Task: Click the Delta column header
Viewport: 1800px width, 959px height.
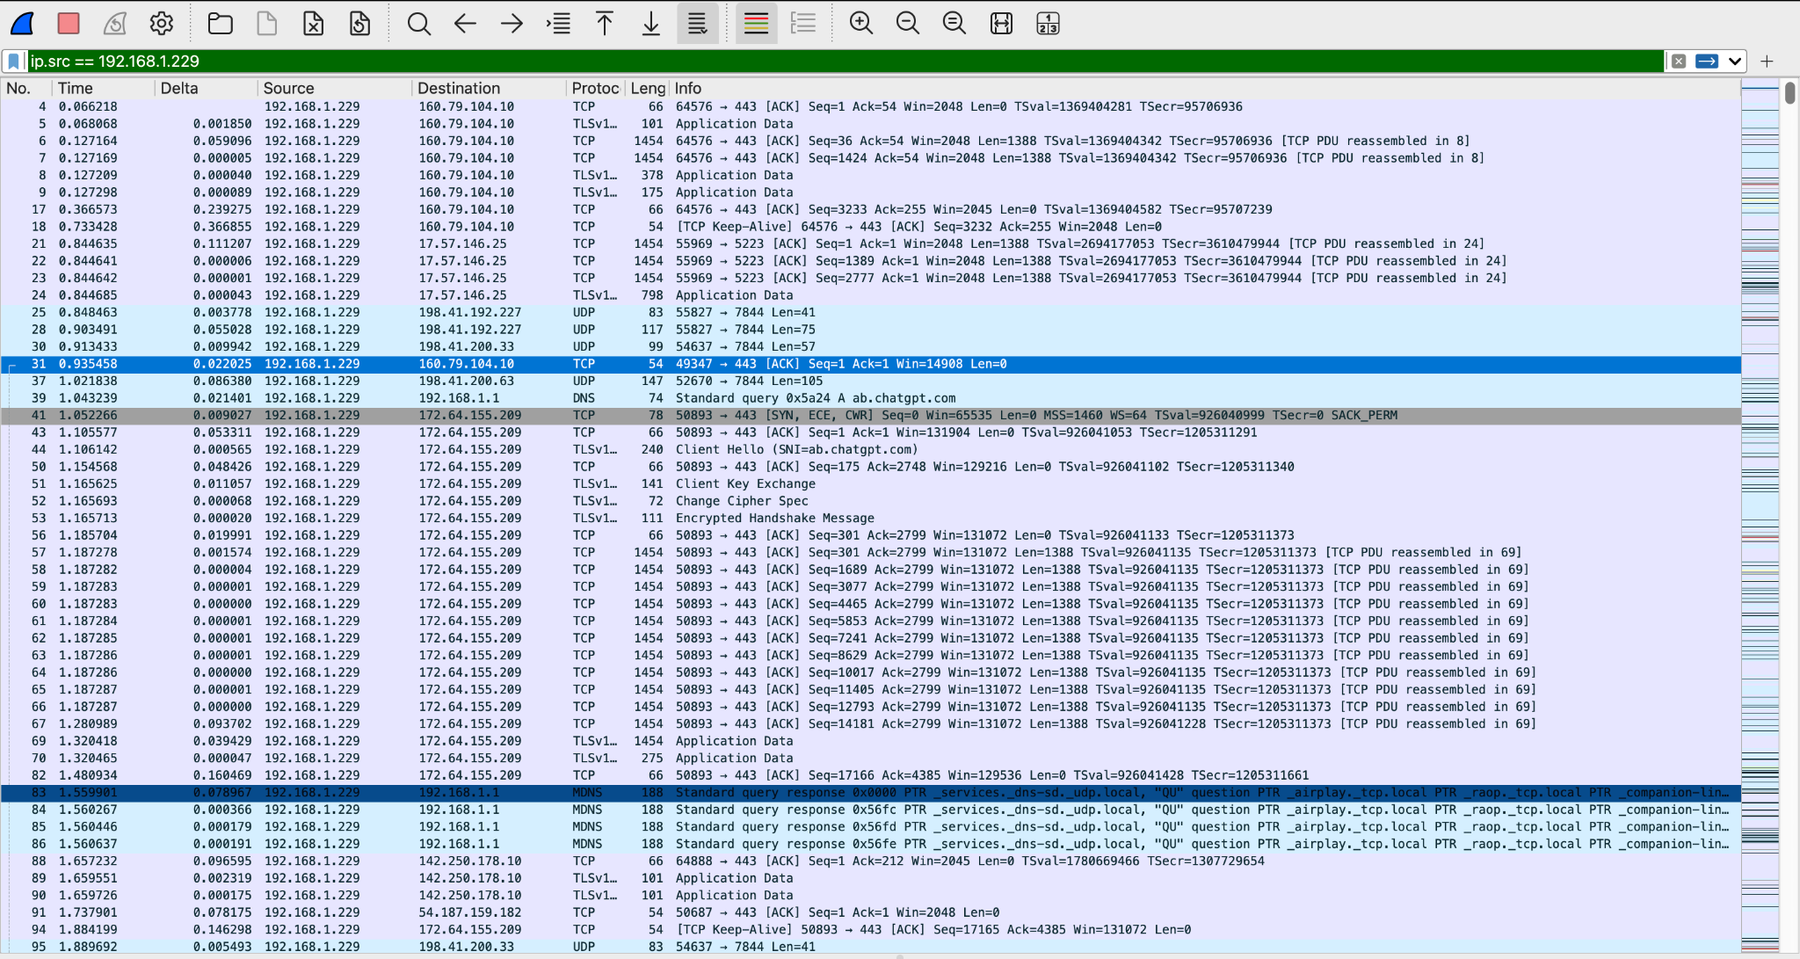Action: tap(206, 88)
